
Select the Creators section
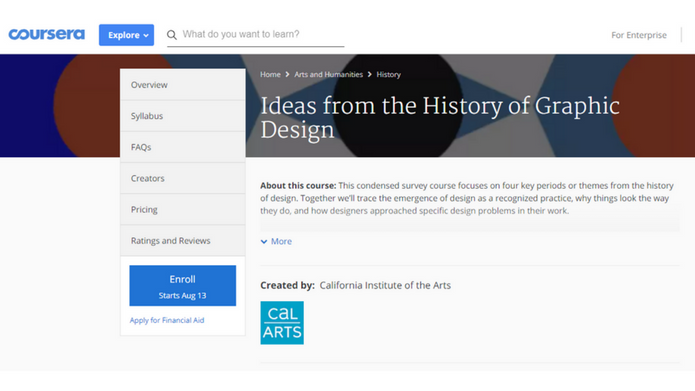183,178
